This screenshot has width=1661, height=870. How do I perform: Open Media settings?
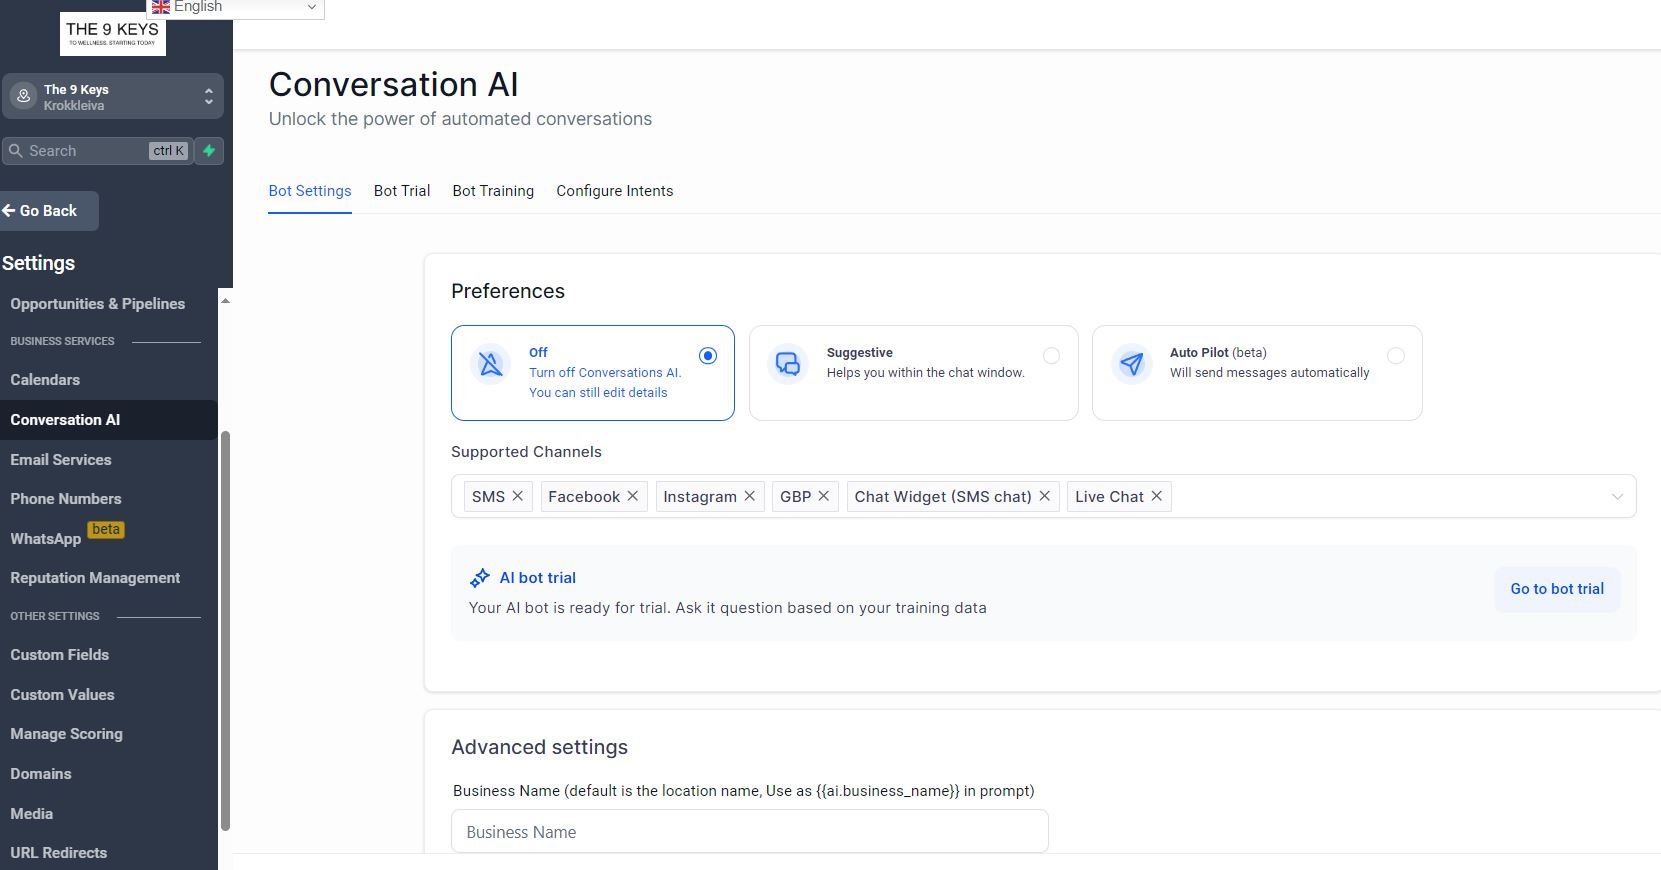(32, 814)
